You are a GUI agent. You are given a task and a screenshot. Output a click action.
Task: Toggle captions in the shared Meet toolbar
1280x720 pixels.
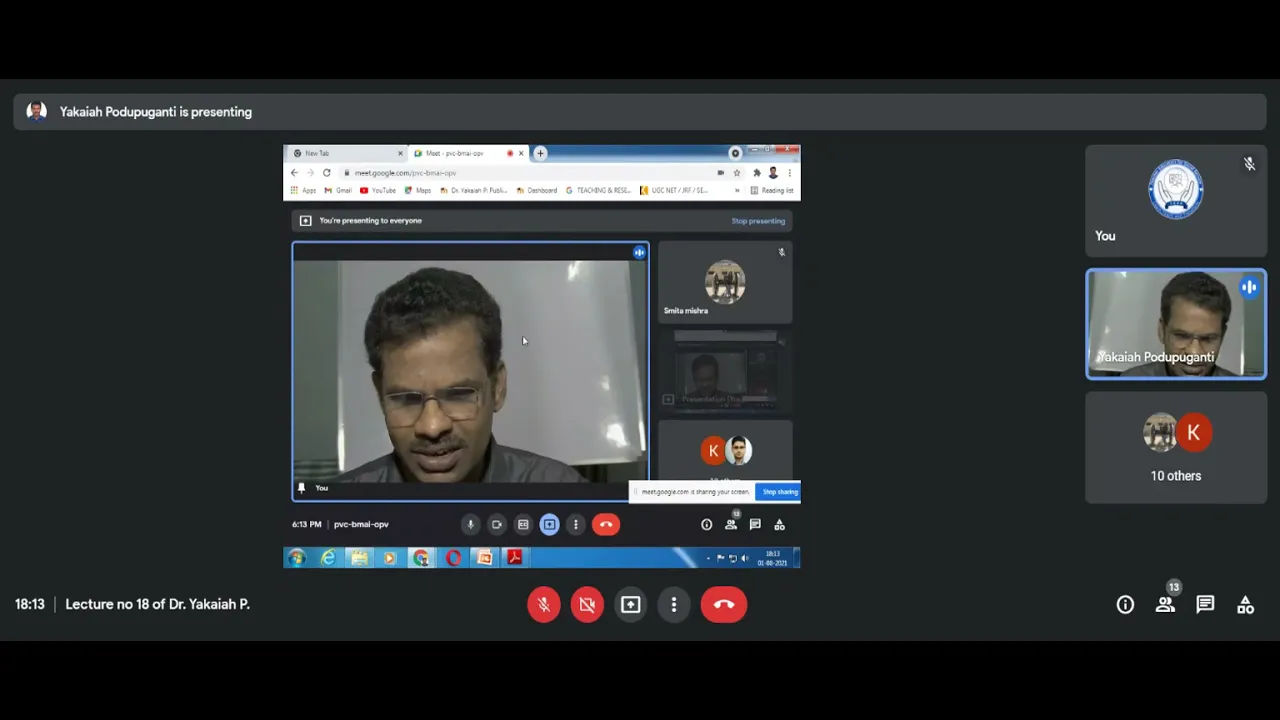click(523, 524)
